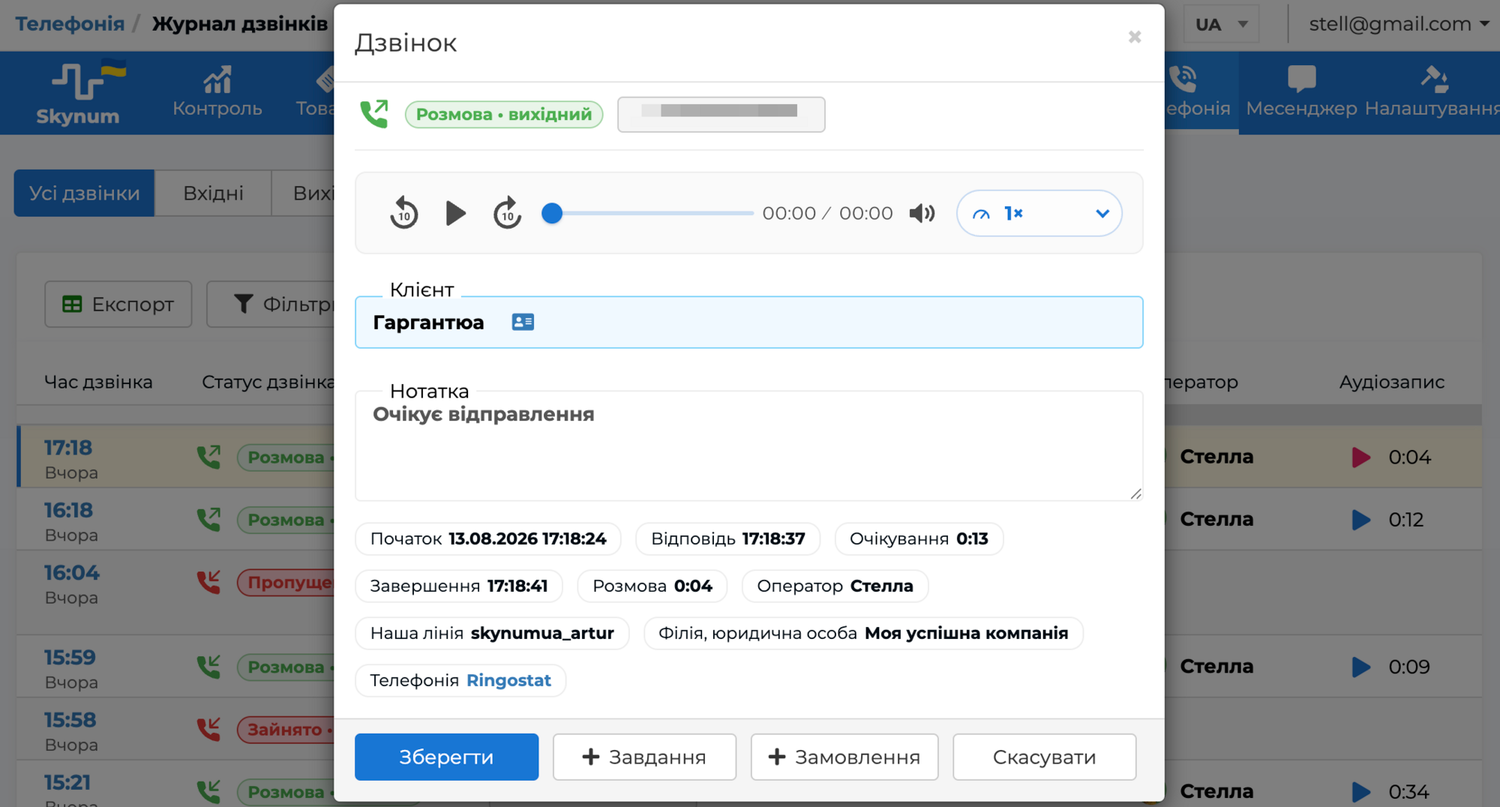The height and width of the screenshot is (807, 1500).
Task: Click the Завершення 17:18:41 chip
Action: tap(459, 586)
